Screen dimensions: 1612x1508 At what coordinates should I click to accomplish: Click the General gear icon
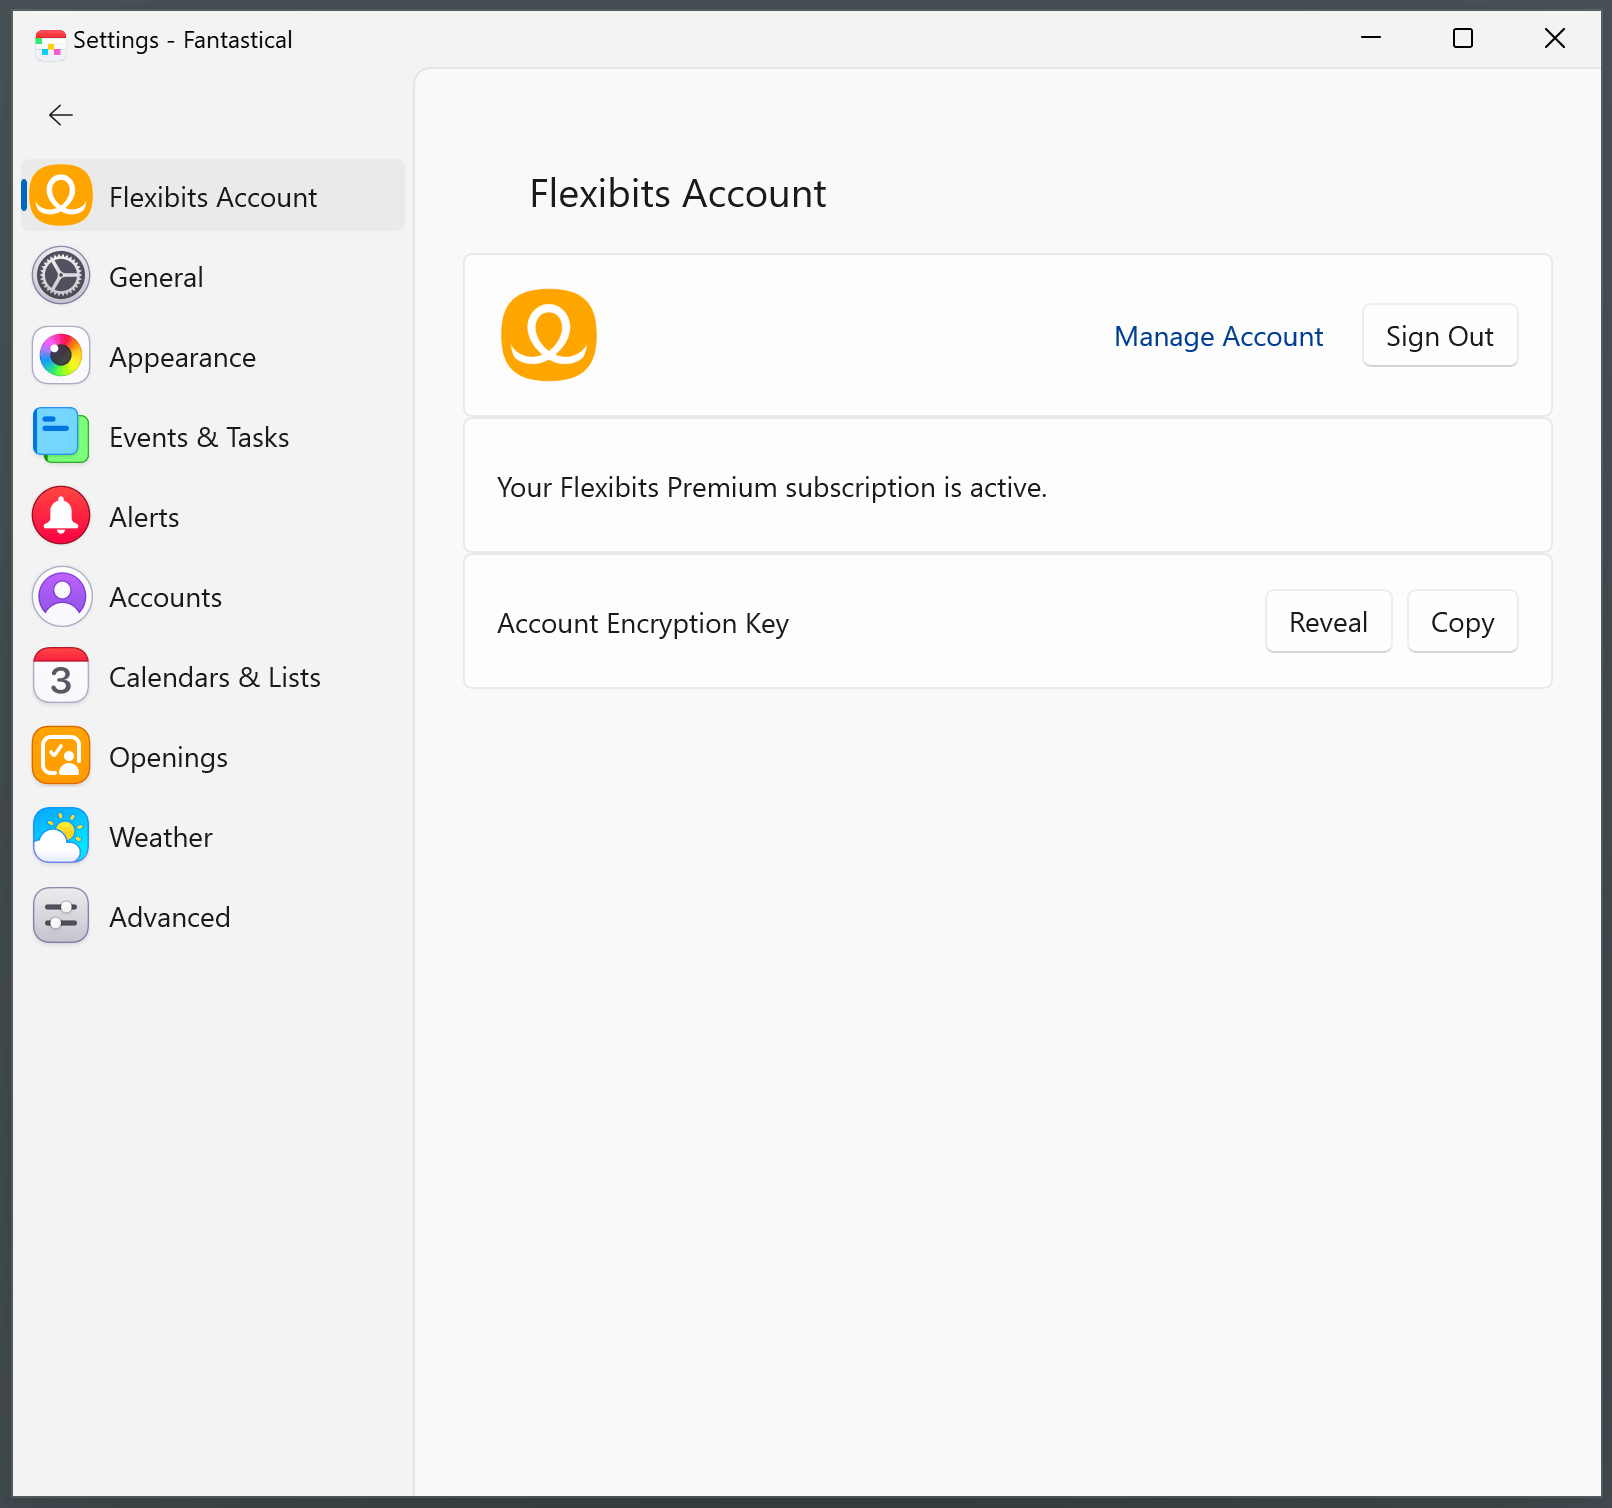pos(61,275)
